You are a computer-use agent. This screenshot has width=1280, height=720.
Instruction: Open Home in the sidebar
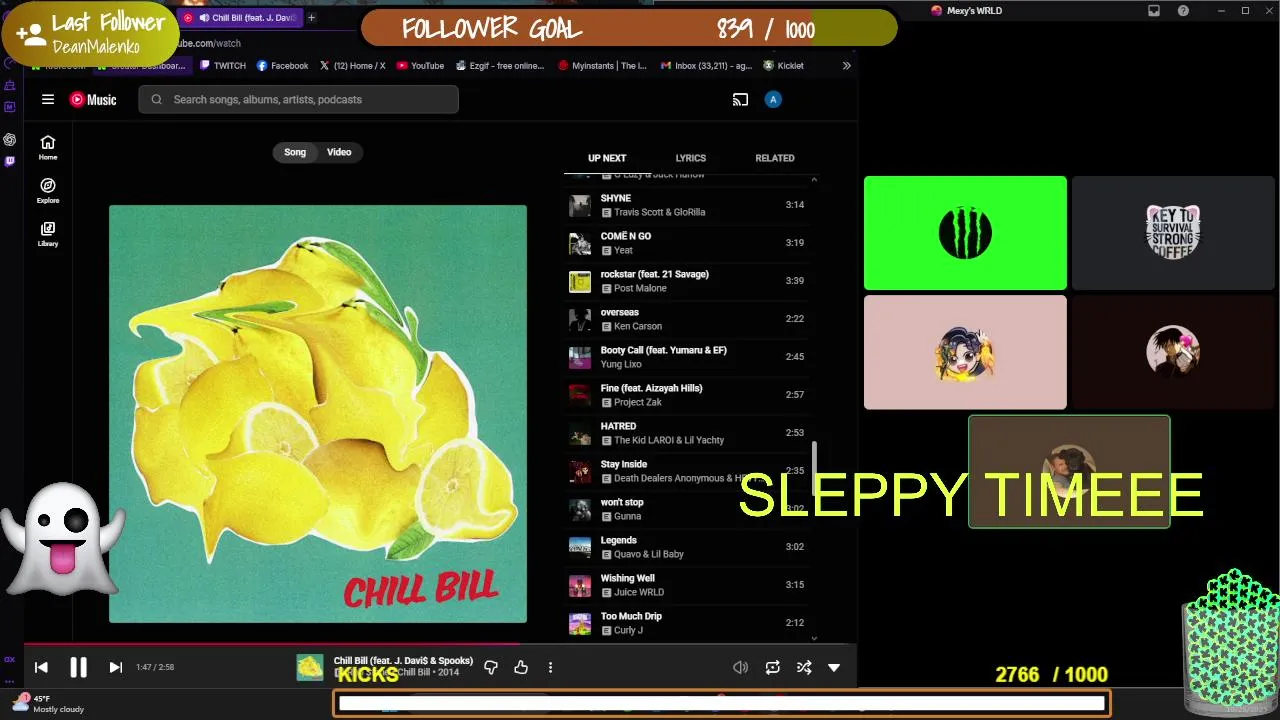[48, 147]
